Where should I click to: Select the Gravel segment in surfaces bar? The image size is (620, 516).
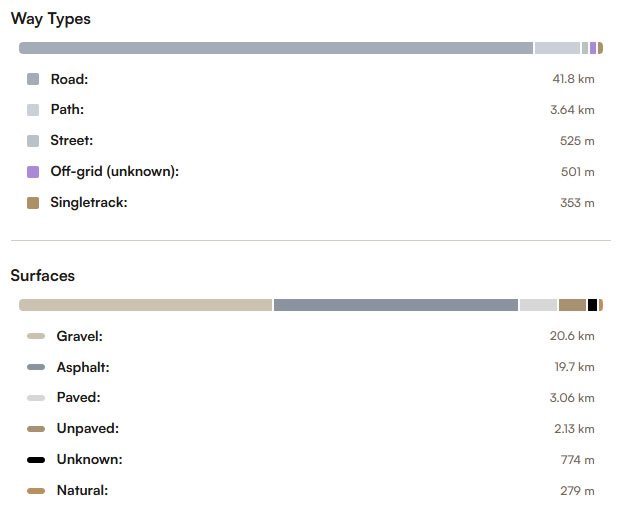(x=145, y=305)
